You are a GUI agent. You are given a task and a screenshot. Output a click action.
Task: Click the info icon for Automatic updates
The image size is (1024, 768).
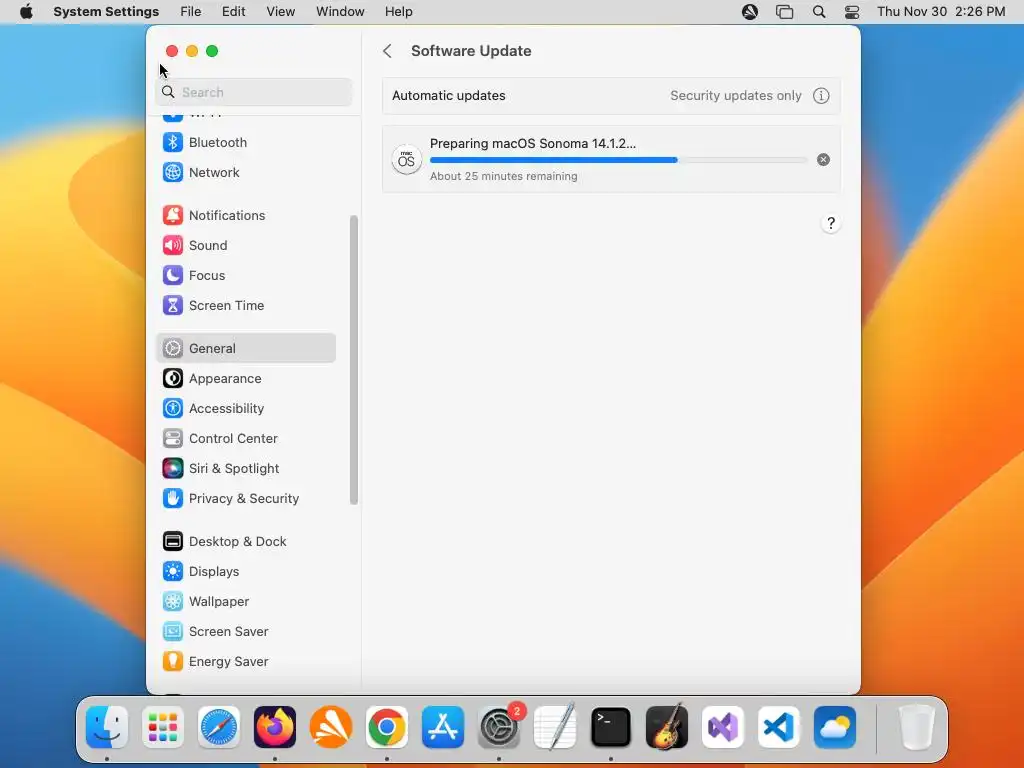[821, 95]
